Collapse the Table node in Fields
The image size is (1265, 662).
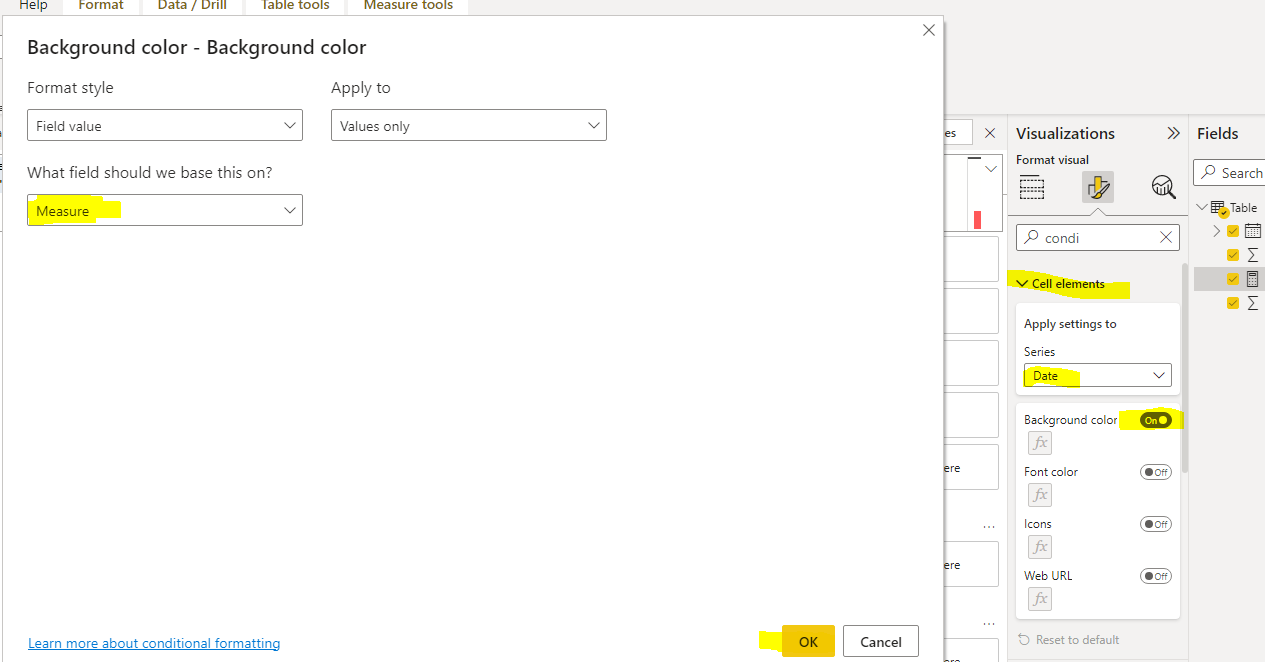[x=1203, y=208]
